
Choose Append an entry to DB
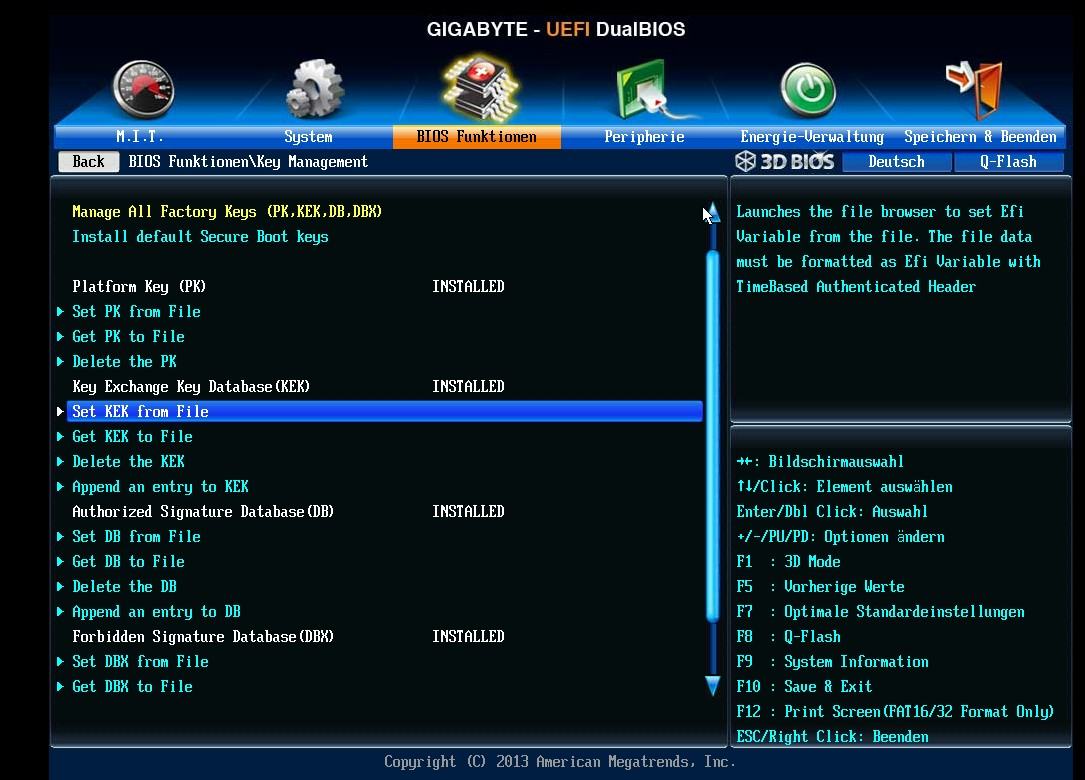point(156,612)
